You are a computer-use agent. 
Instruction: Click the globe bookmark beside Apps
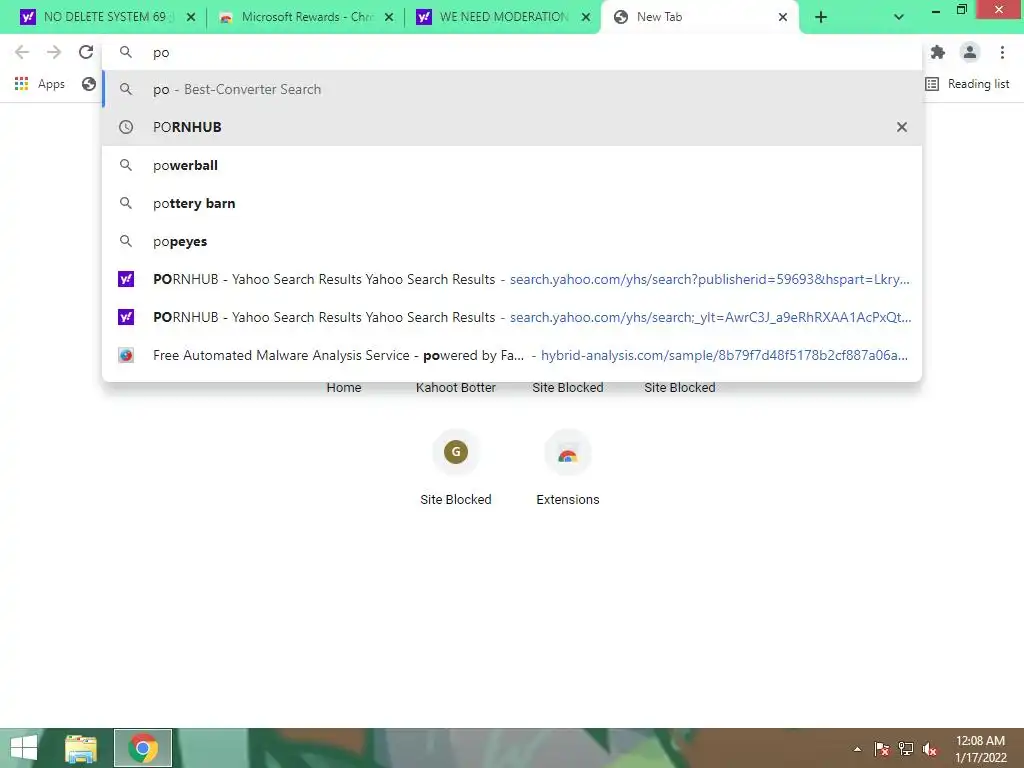(x=89, y=84)
